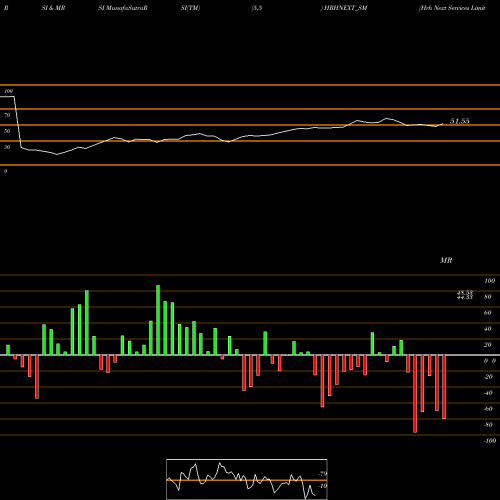Click the -19 value in mini chart
The image size is (500, 500).
pos(323,486)
